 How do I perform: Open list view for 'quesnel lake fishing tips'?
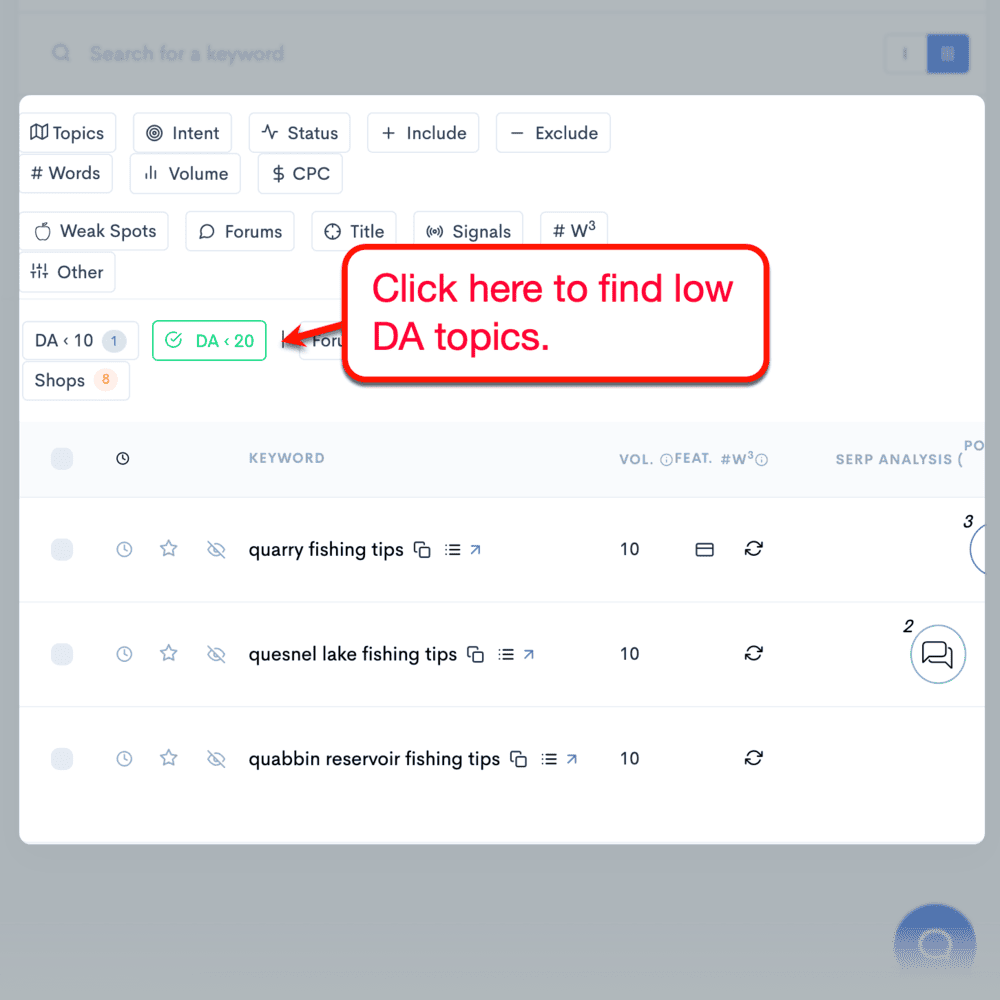click(x=506, y=654)
